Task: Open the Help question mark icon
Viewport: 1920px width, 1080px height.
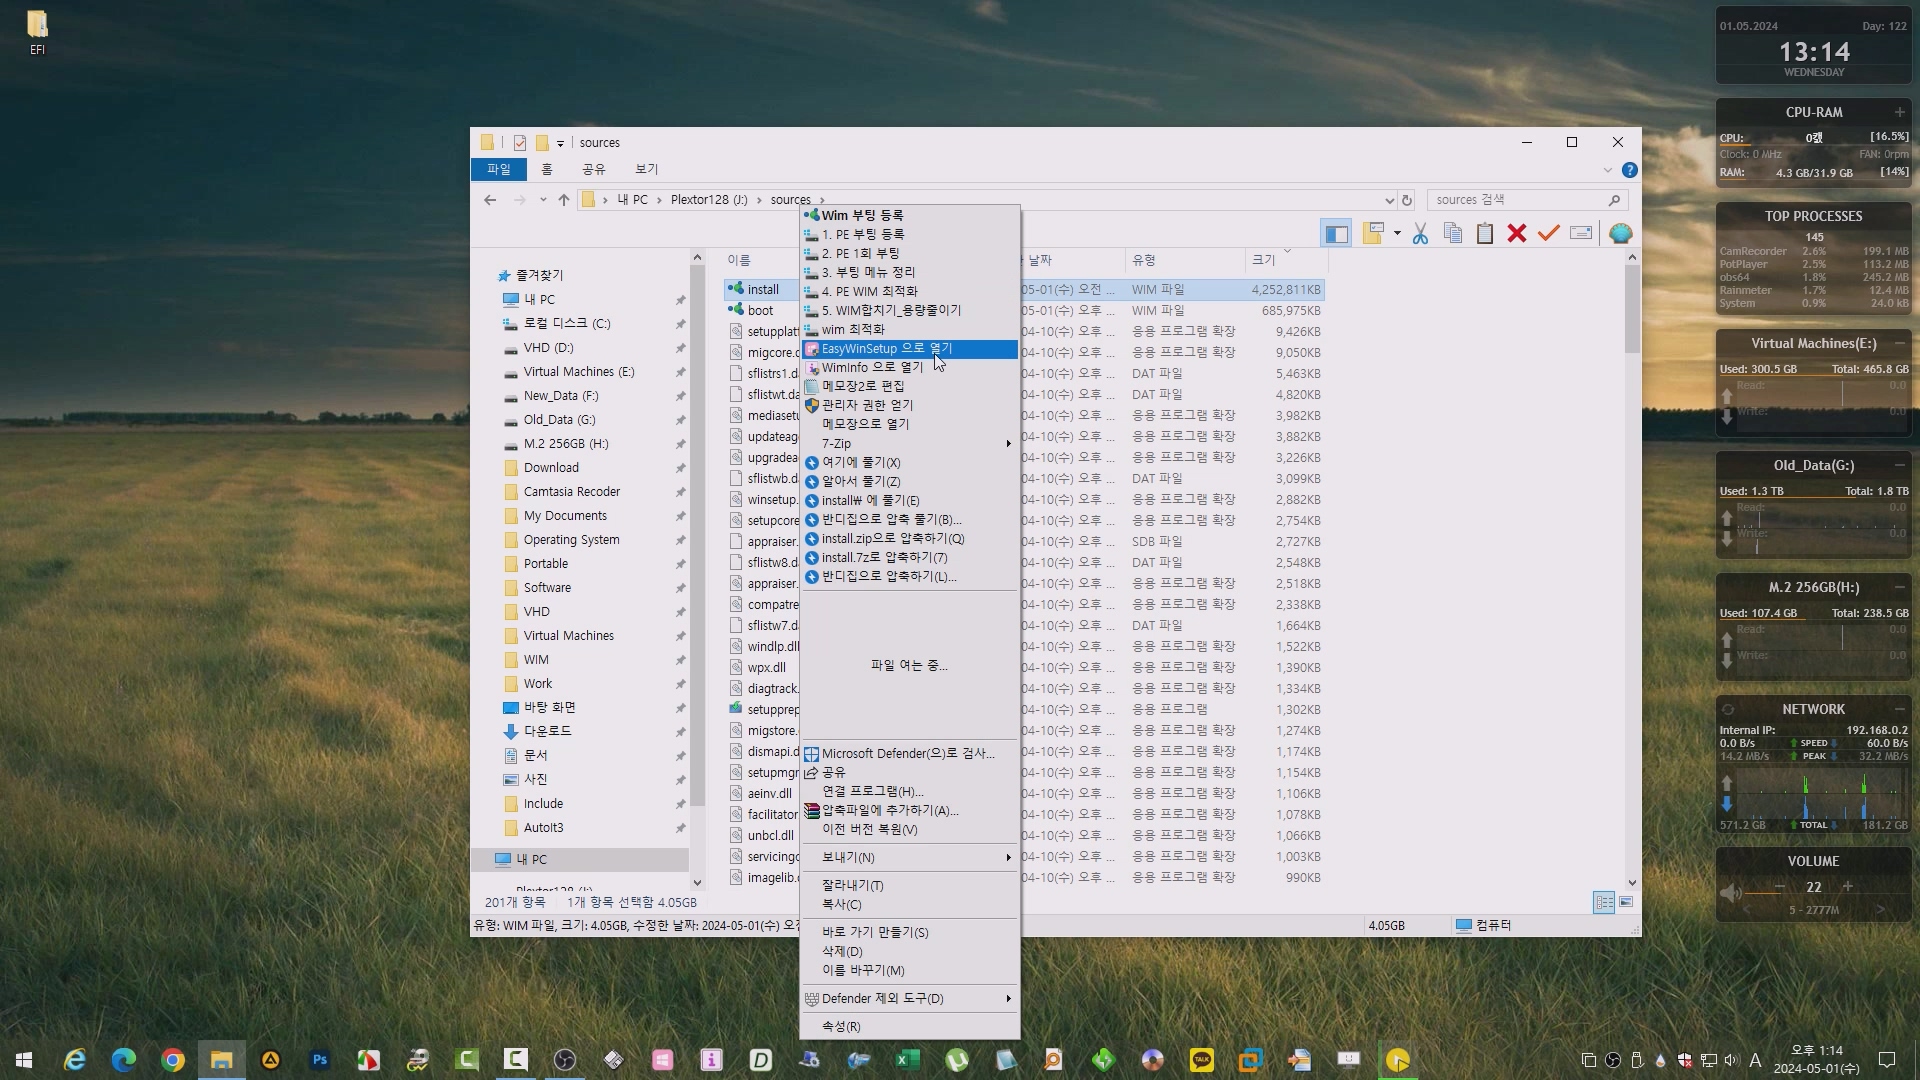Action: (1629, 170)
